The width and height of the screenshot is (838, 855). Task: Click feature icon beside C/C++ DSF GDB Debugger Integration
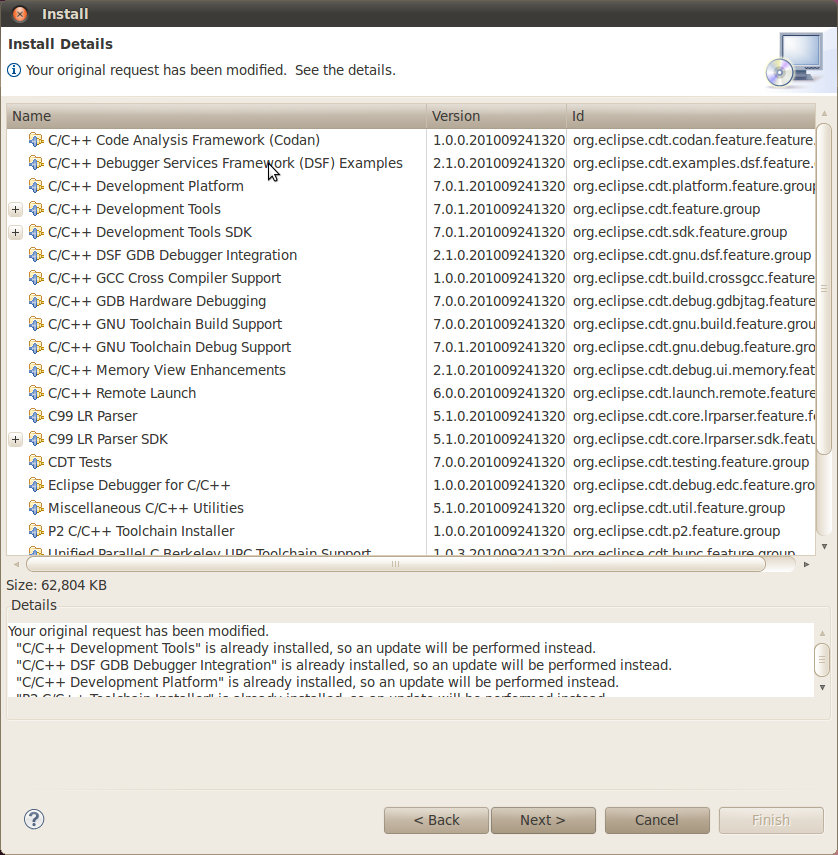pos(36,255)
